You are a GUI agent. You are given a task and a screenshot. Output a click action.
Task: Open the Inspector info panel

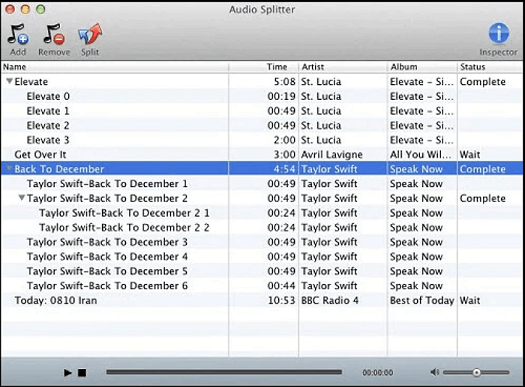click(499, 33)
